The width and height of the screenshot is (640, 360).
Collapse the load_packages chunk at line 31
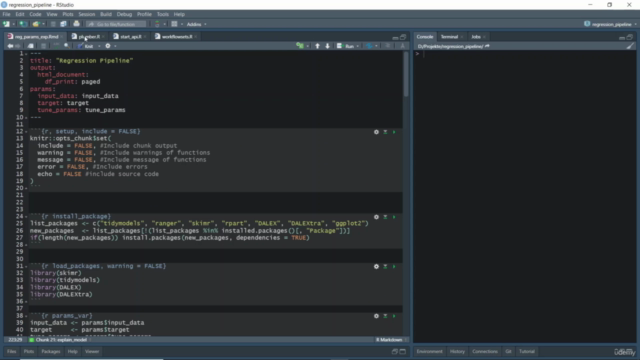(26, 266)
